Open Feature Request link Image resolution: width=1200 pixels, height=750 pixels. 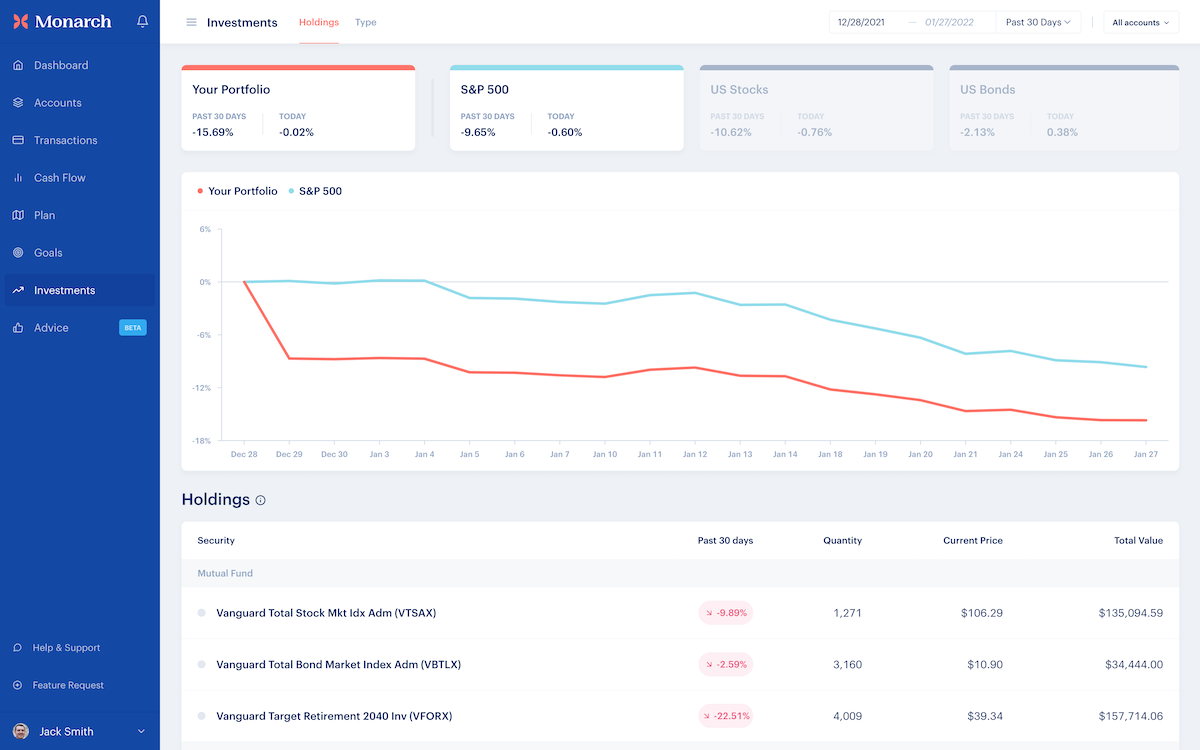68,685
